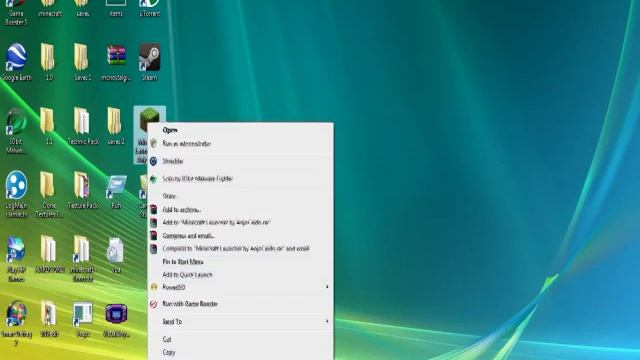Viewport: 640px width, 360px height.
Task: Expand the Send To submenu
Action: (240, 322)
